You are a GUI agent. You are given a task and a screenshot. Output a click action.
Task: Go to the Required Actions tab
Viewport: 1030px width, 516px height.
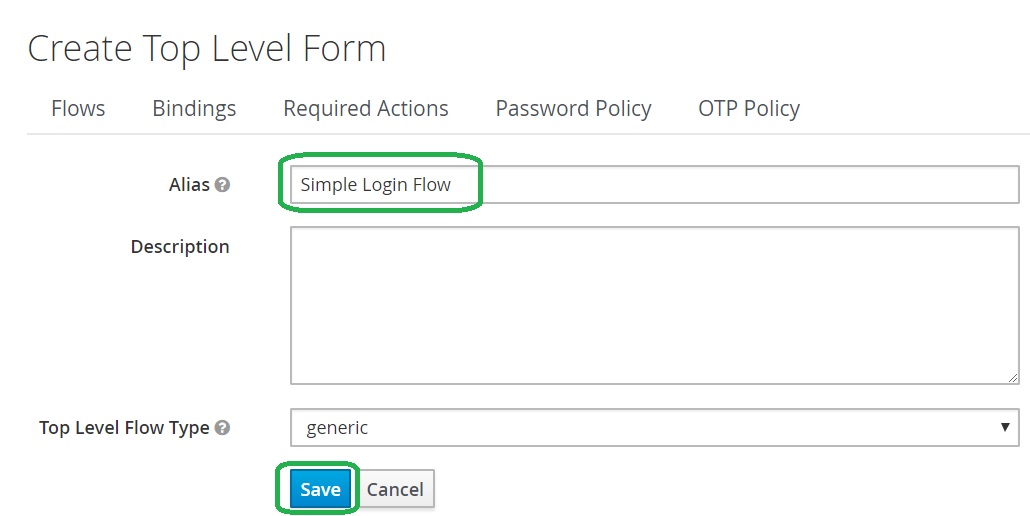point(365,109)
